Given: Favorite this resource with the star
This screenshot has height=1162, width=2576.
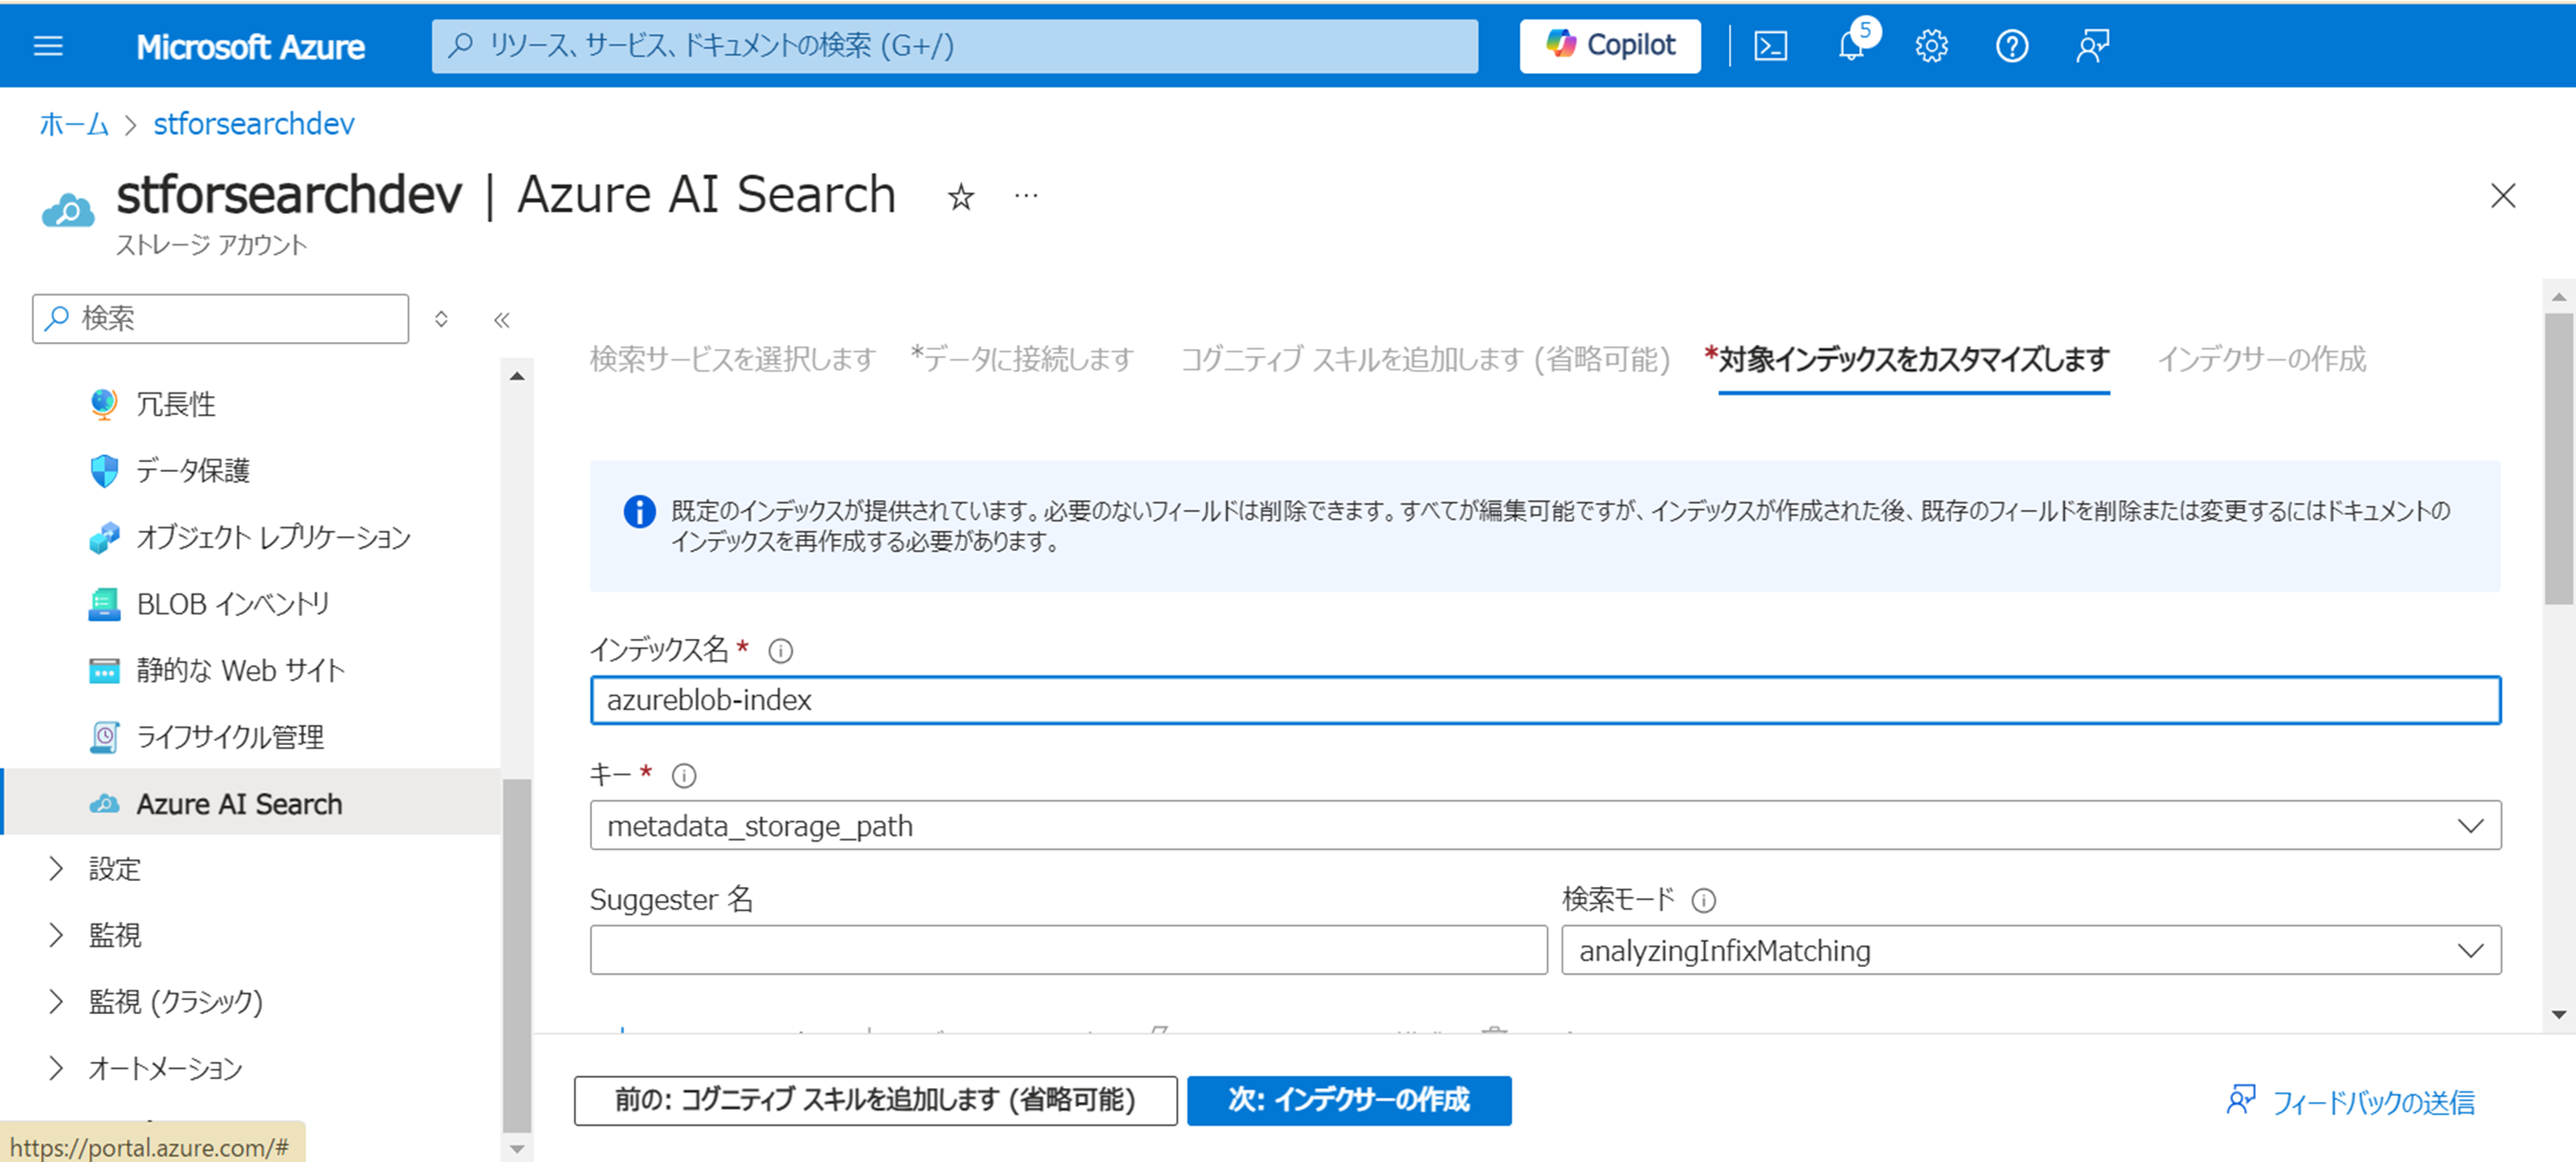Looking at the screenshot, I should click(961, 197).
